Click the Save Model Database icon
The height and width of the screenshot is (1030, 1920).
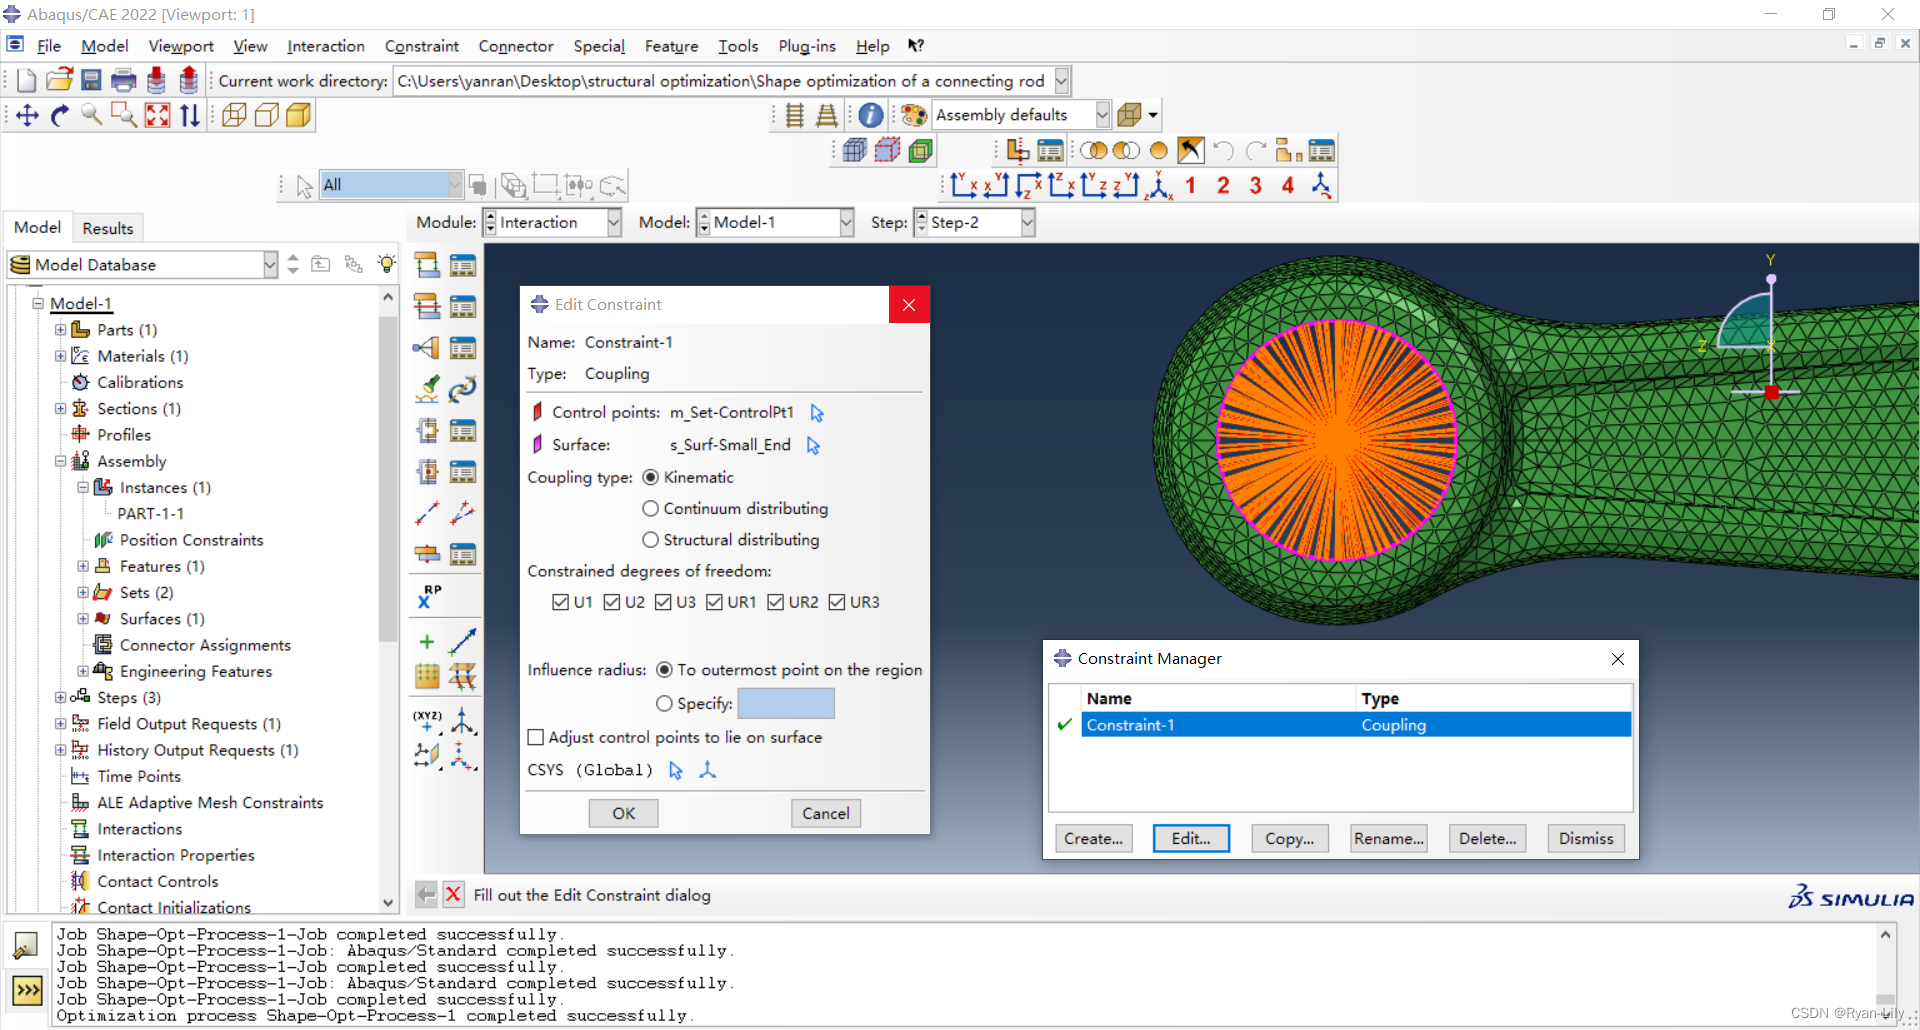coord(91,81)
